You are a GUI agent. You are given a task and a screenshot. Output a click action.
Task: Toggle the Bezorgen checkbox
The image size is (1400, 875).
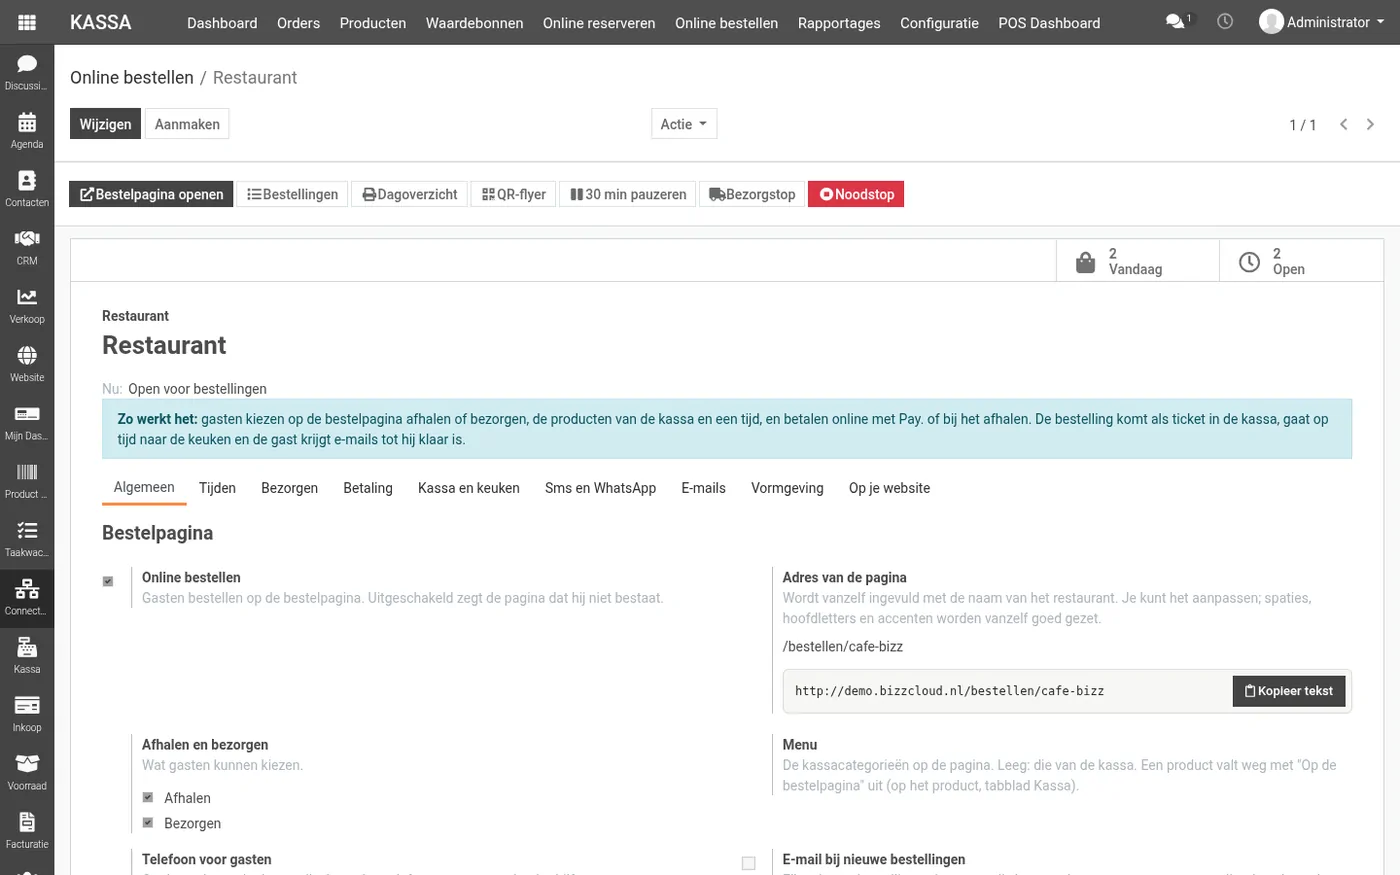148,822
